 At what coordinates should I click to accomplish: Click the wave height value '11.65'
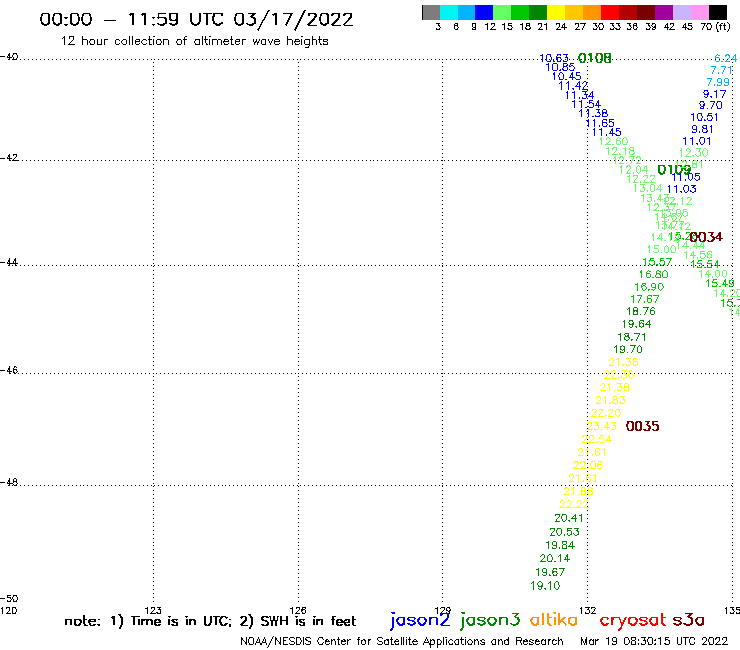[x=600, y=123]
